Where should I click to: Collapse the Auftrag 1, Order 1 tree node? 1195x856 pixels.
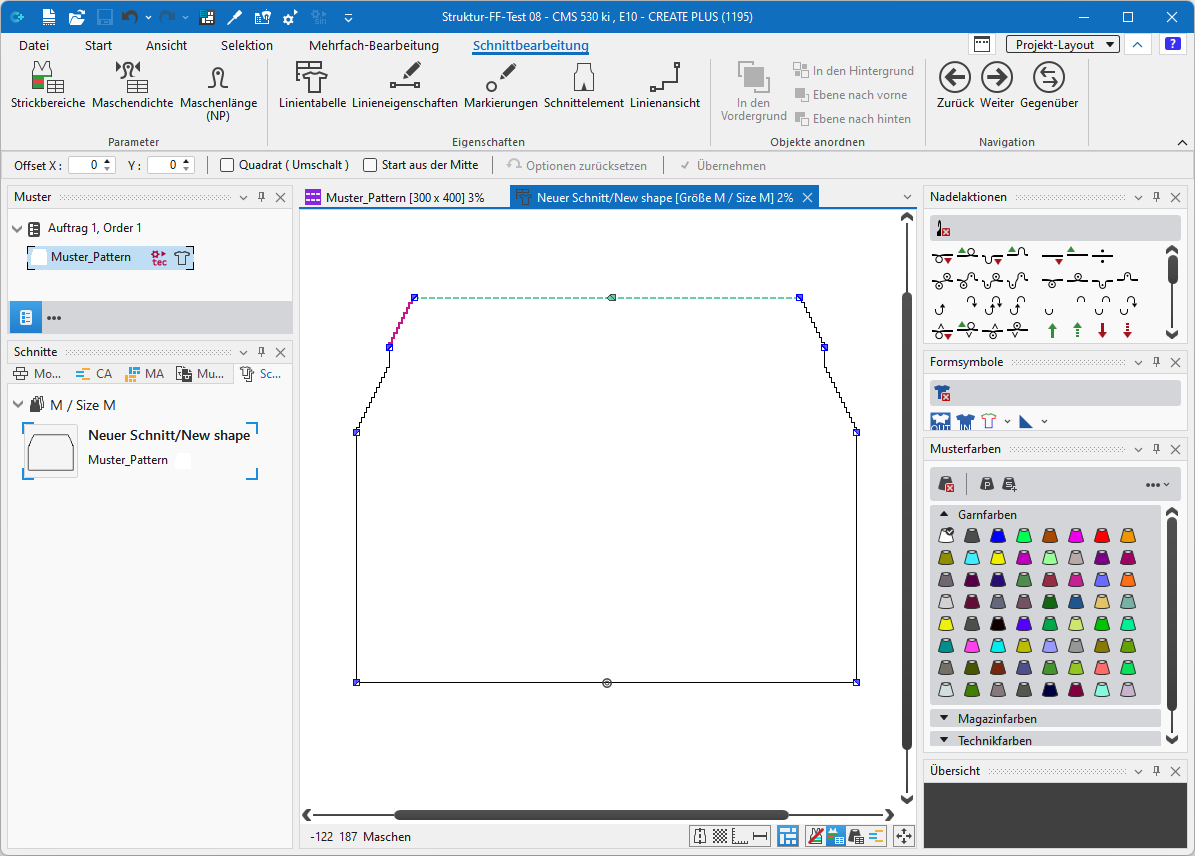click(18, 229)
